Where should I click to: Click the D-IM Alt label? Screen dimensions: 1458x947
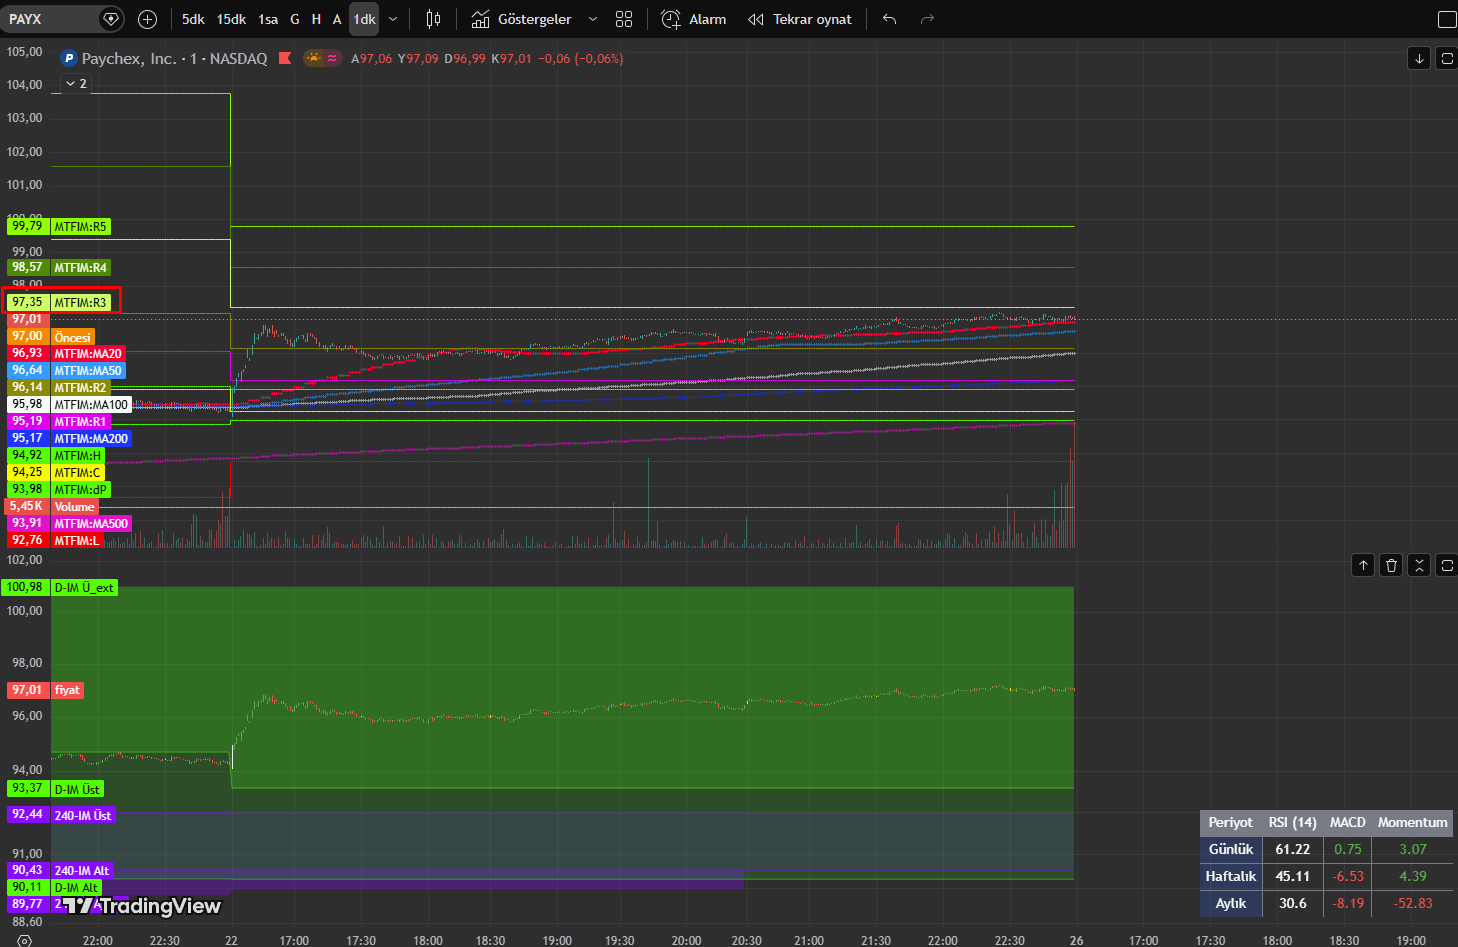76,888
